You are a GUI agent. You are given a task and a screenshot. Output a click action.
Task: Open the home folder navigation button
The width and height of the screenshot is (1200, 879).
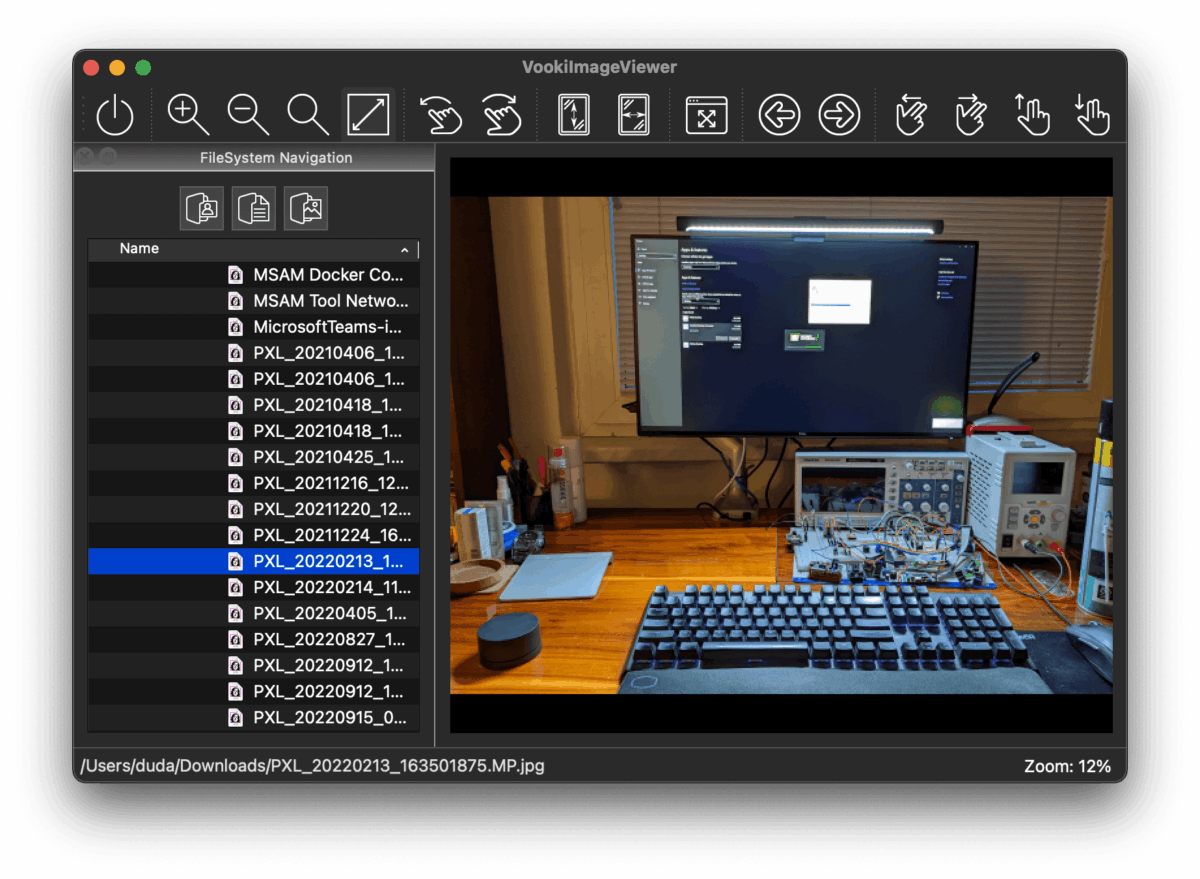[202, 208]
